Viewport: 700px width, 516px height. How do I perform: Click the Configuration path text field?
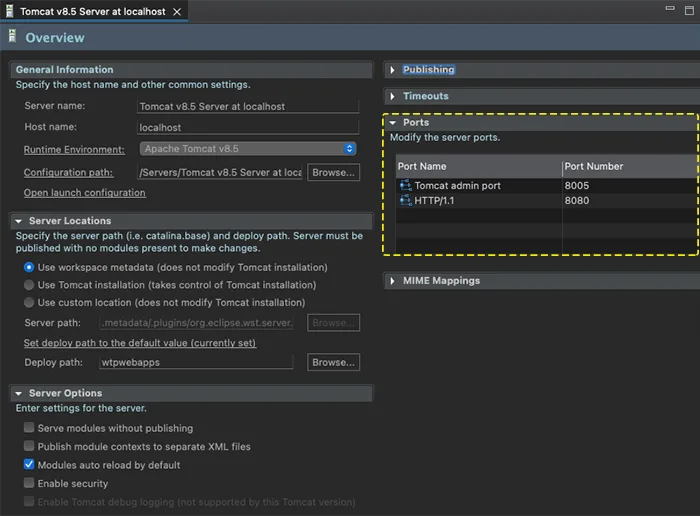[x=220, y=172]
